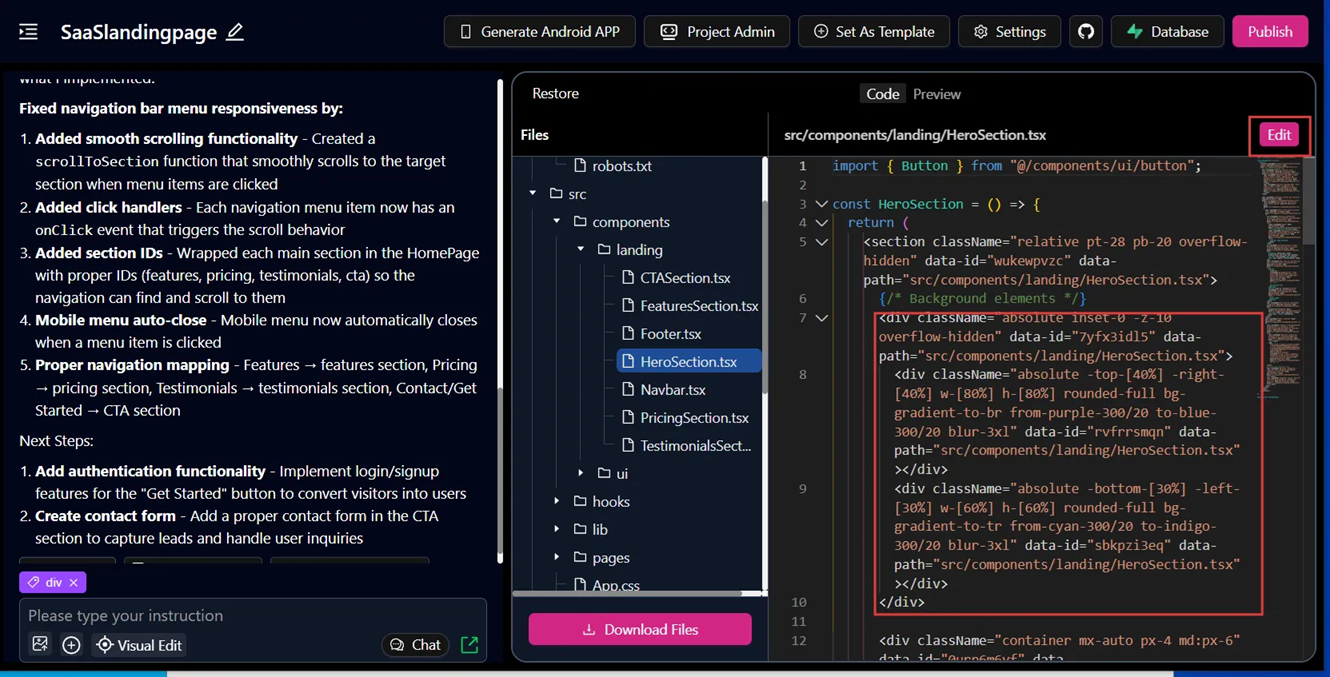Fold the code block at line 7

(x=821, y=318)
